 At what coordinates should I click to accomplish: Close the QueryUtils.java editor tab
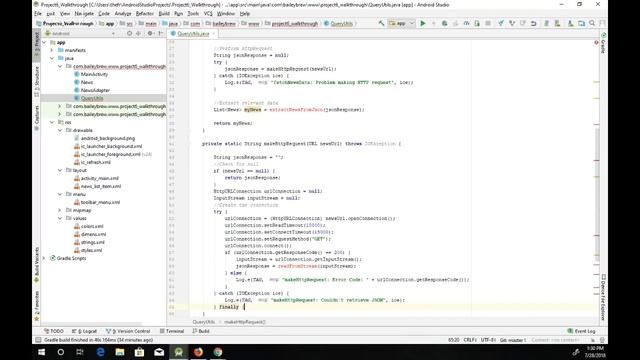213,33
